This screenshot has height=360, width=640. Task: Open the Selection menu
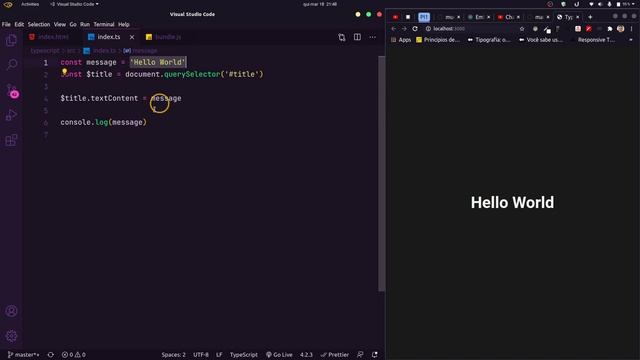39,24
